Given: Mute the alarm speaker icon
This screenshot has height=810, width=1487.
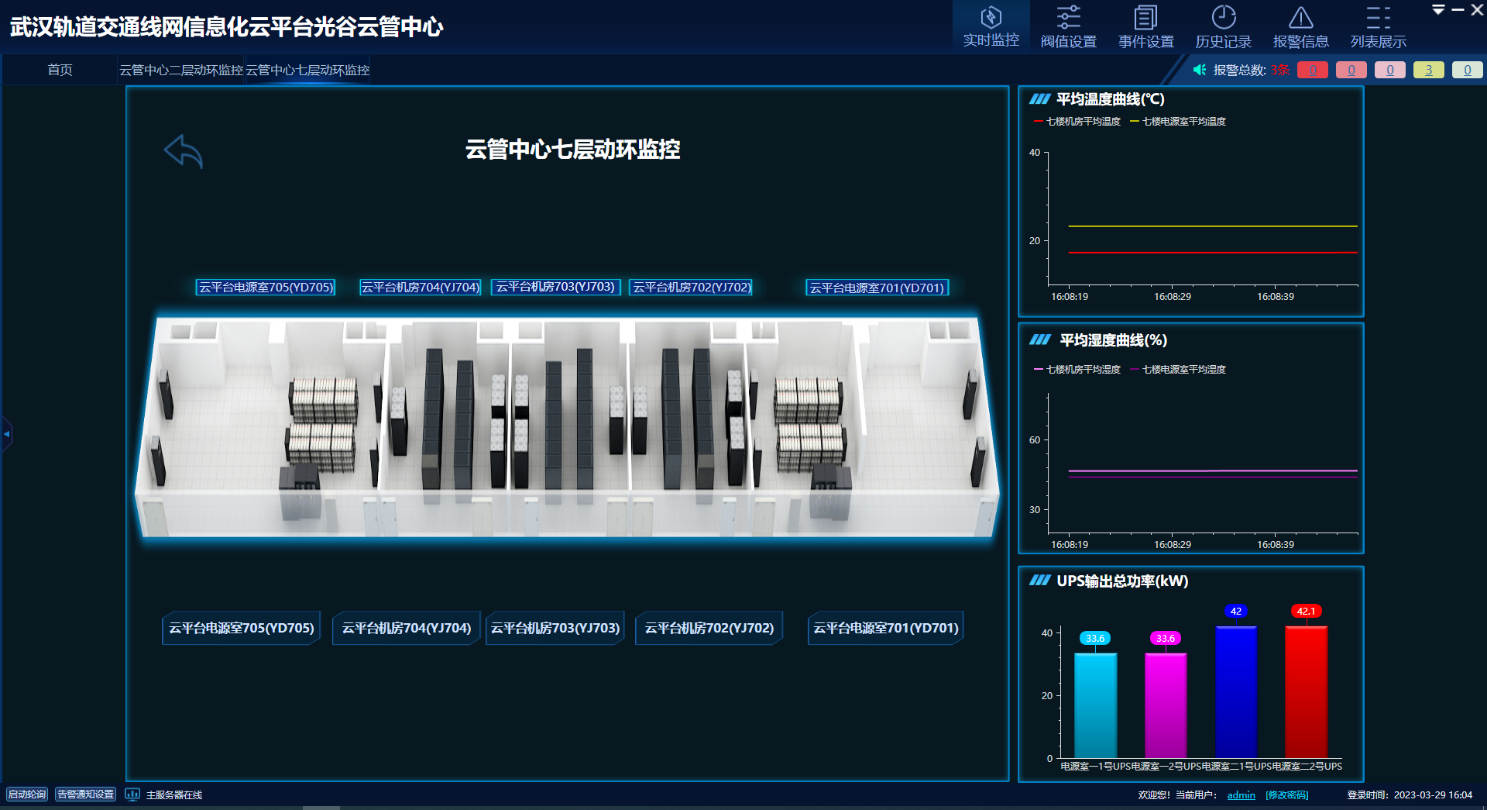Looking at the screenshot, I should [1200, 70].
